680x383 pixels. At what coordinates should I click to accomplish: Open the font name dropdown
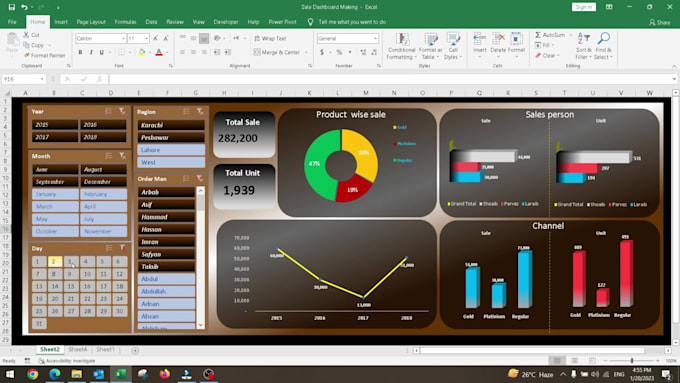click(123, 39)
